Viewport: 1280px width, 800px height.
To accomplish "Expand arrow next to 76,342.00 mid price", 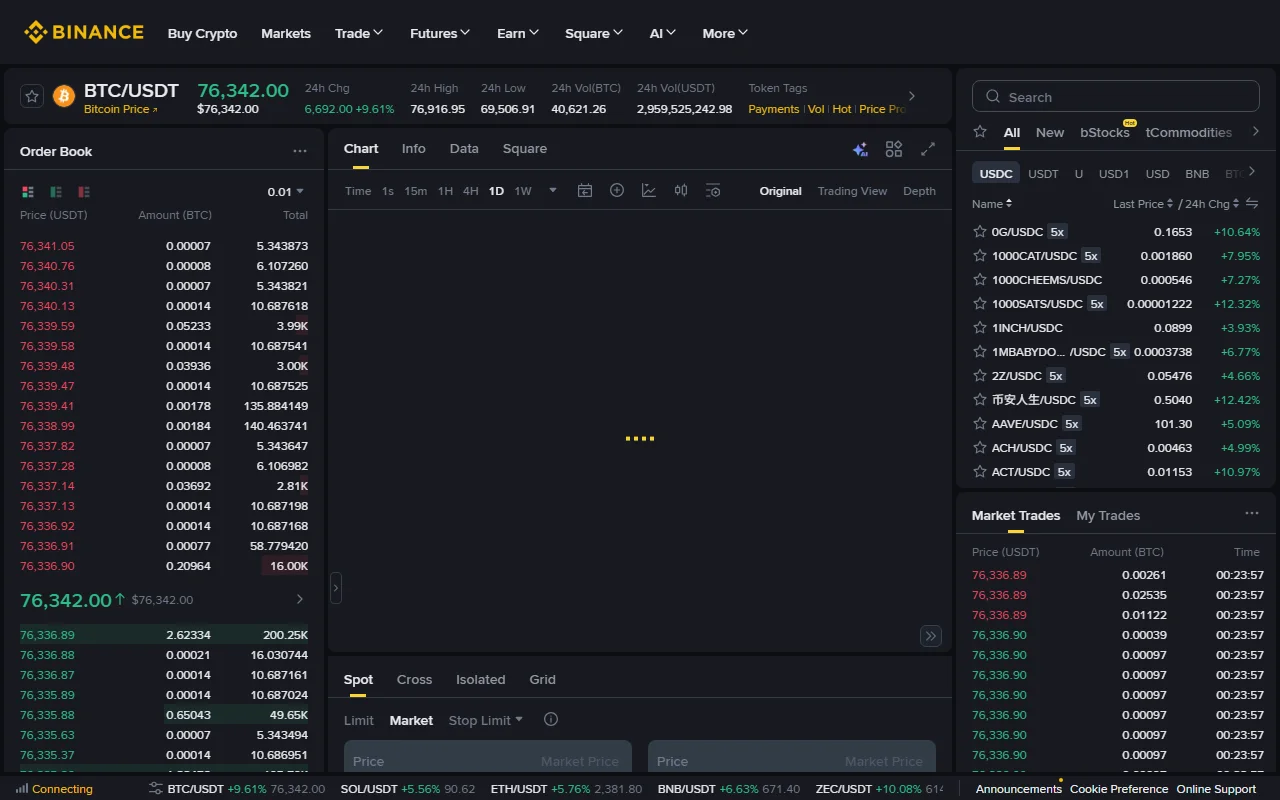I will [x=300, y=599].
